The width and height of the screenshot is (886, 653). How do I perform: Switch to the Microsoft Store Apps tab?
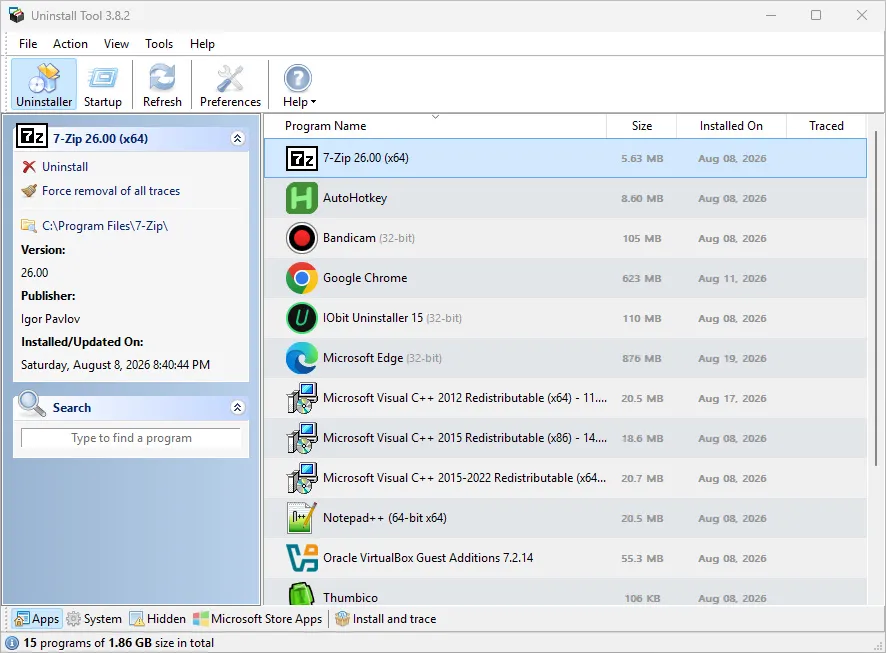(x=258, y=619)
